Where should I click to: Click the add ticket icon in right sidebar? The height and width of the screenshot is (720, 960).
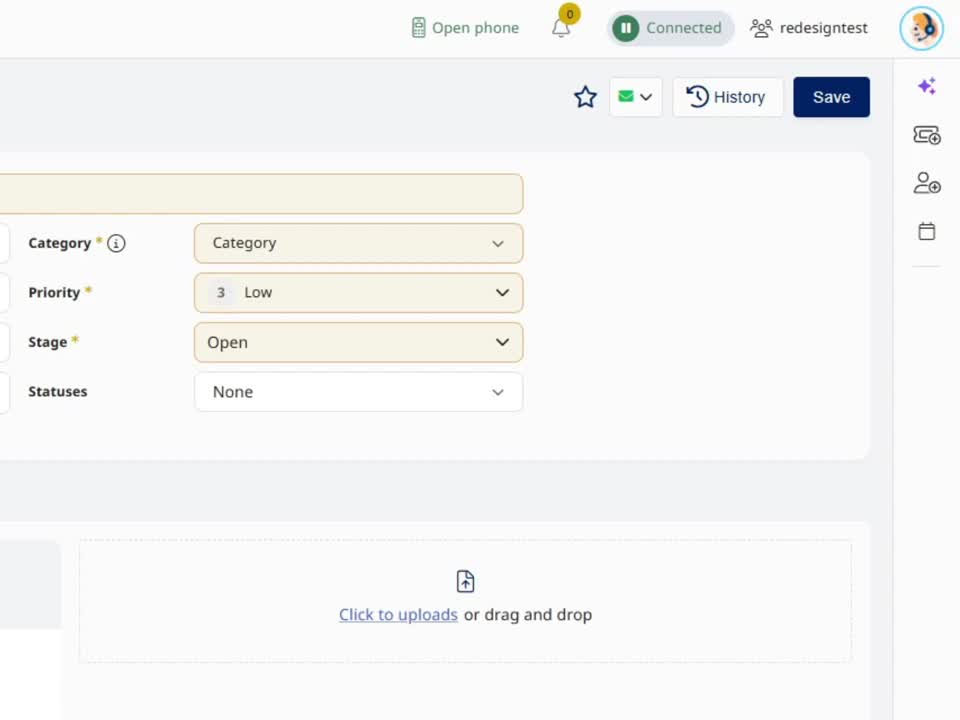927,135
